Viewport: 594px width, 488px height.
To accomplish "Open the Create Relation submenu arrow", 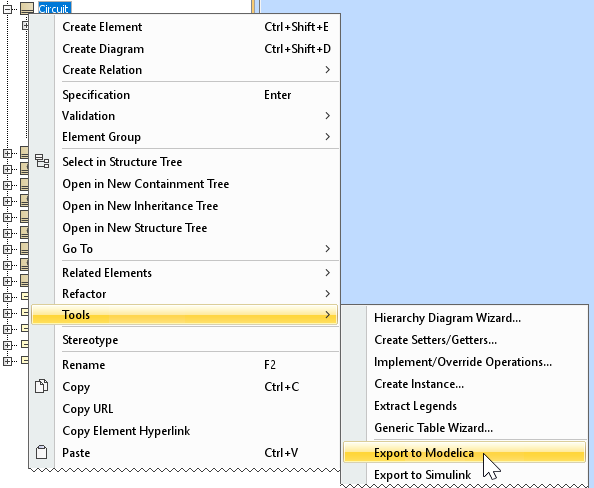I will [328, 70].
